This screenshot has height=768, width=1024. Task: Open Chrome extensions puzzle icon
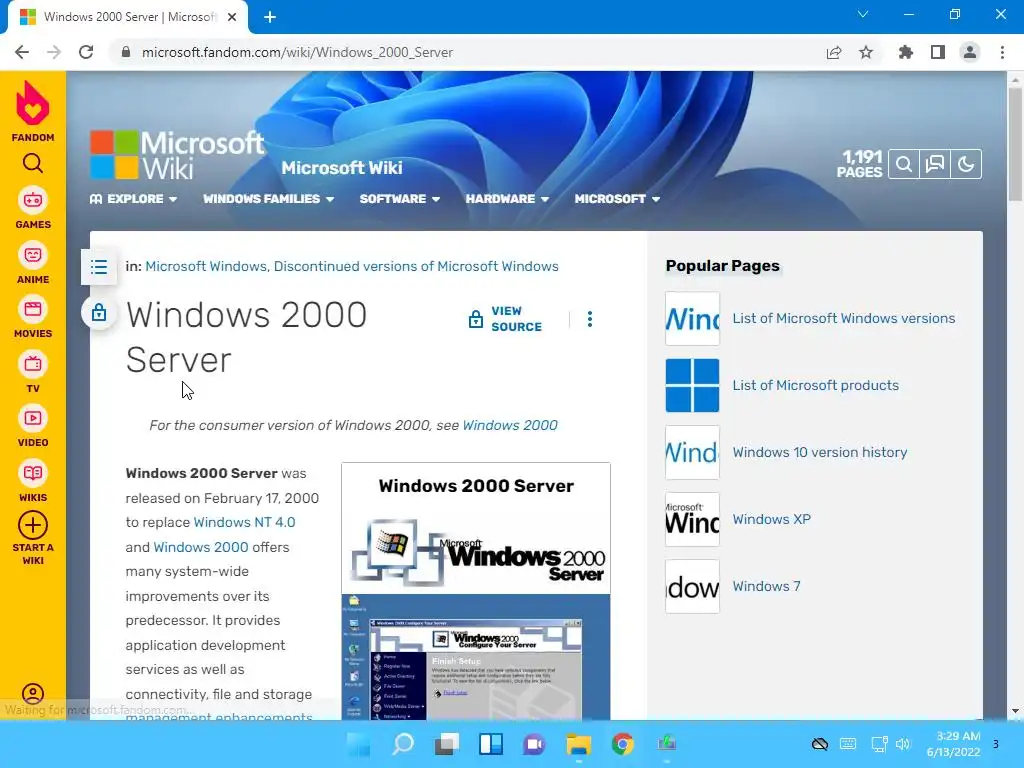pos(906,52)
